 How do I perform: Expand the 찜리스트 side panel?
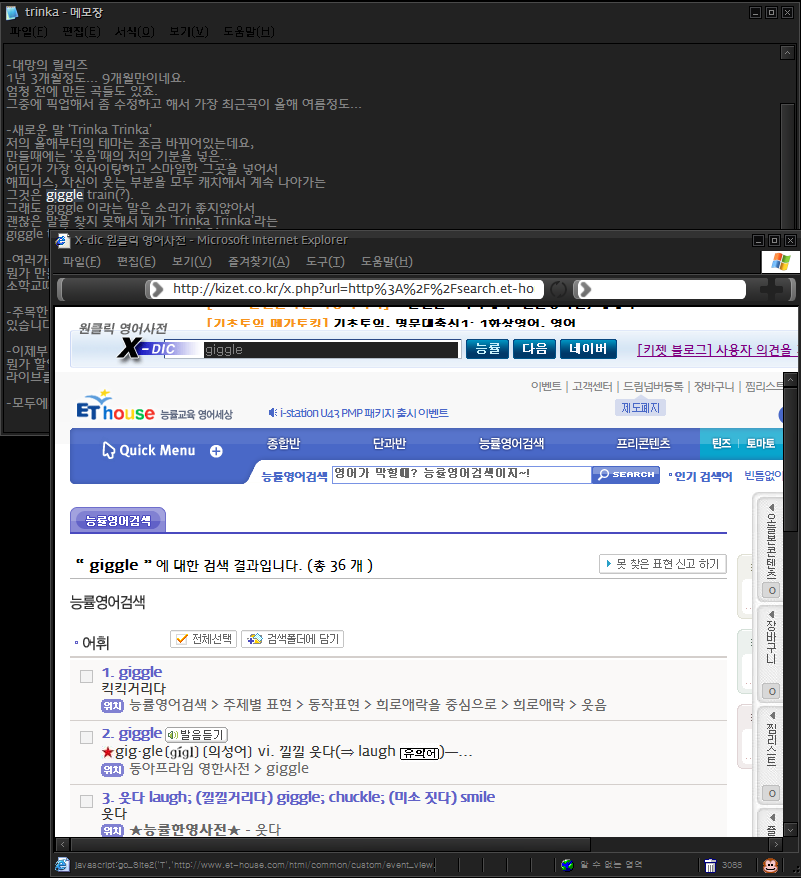[771, 755]
